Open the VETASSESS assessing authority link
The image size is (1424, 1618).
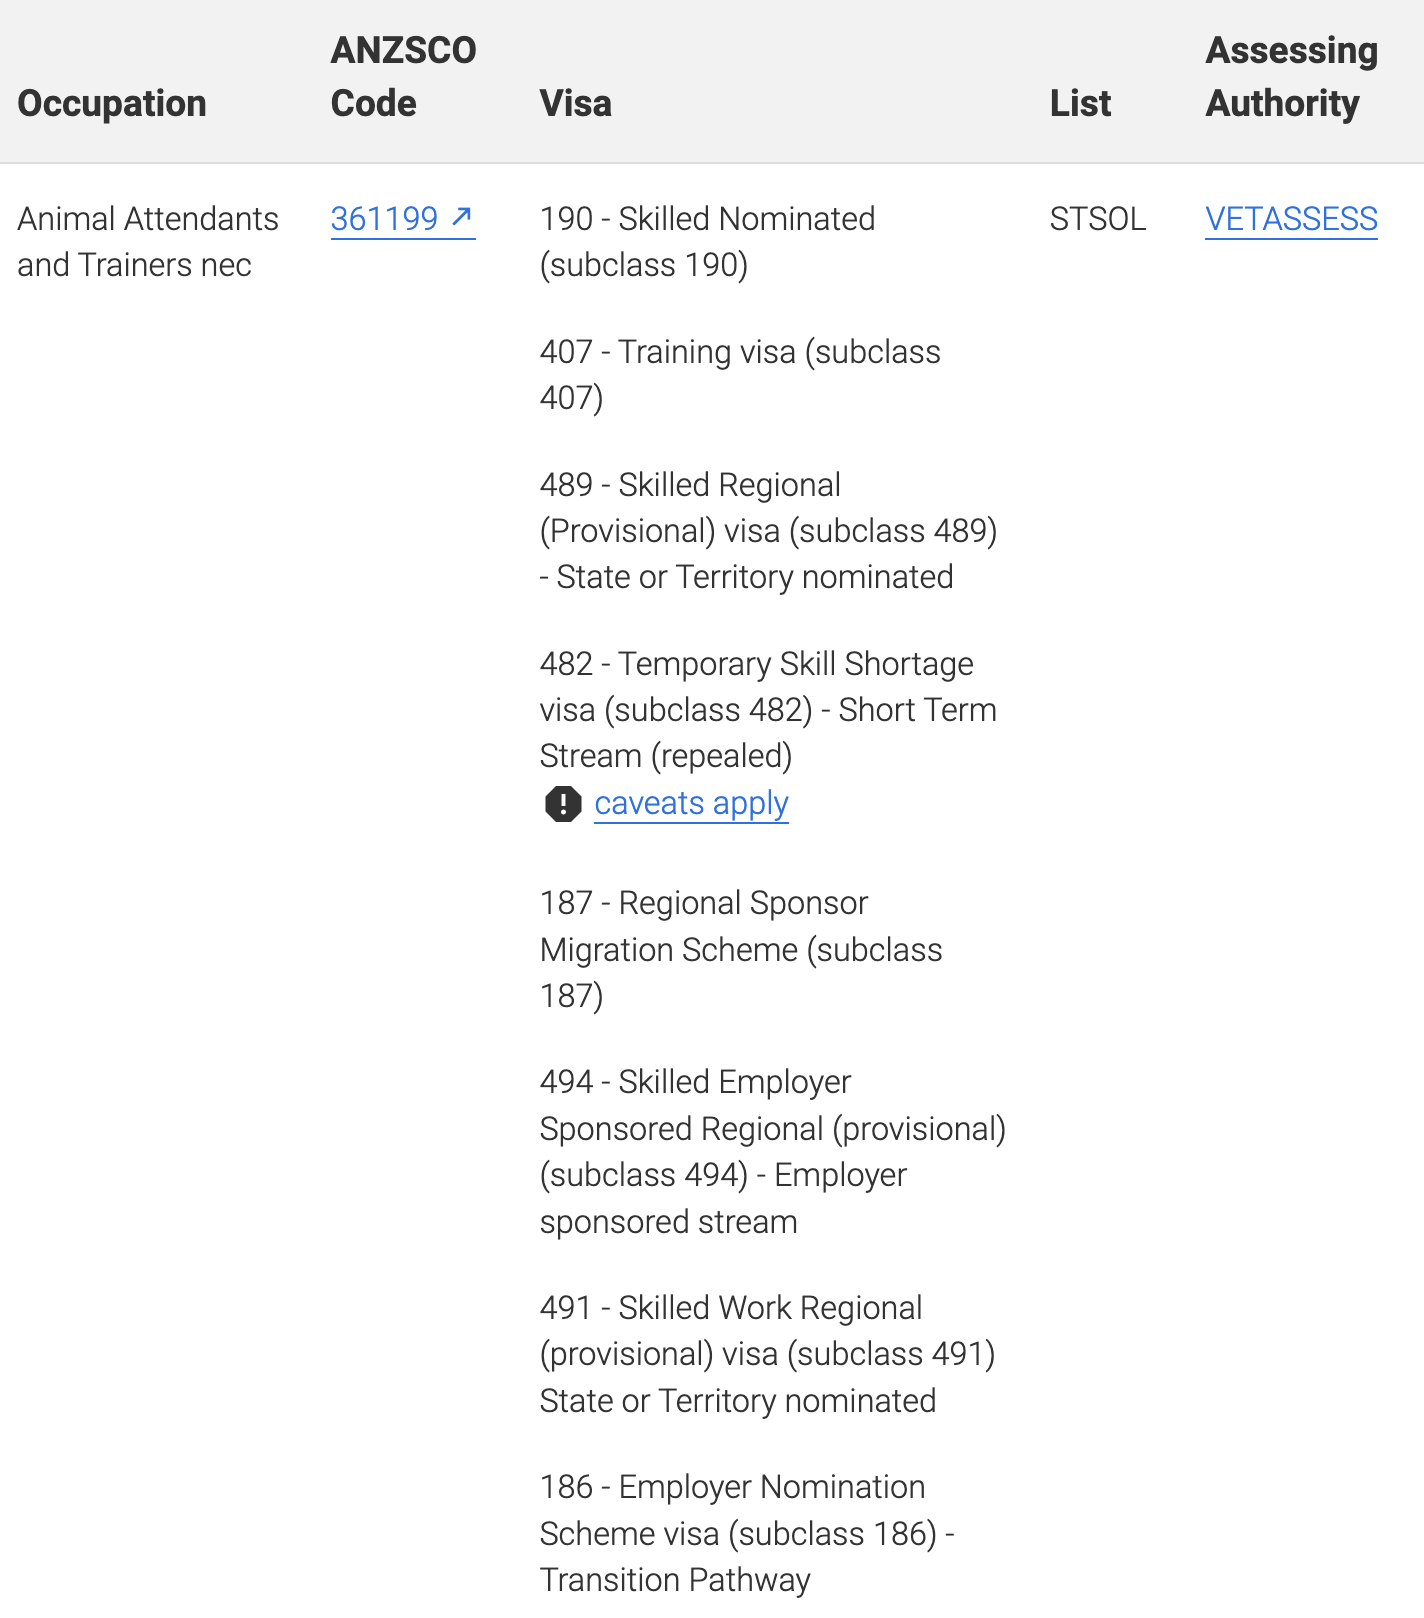[1291, 219]
